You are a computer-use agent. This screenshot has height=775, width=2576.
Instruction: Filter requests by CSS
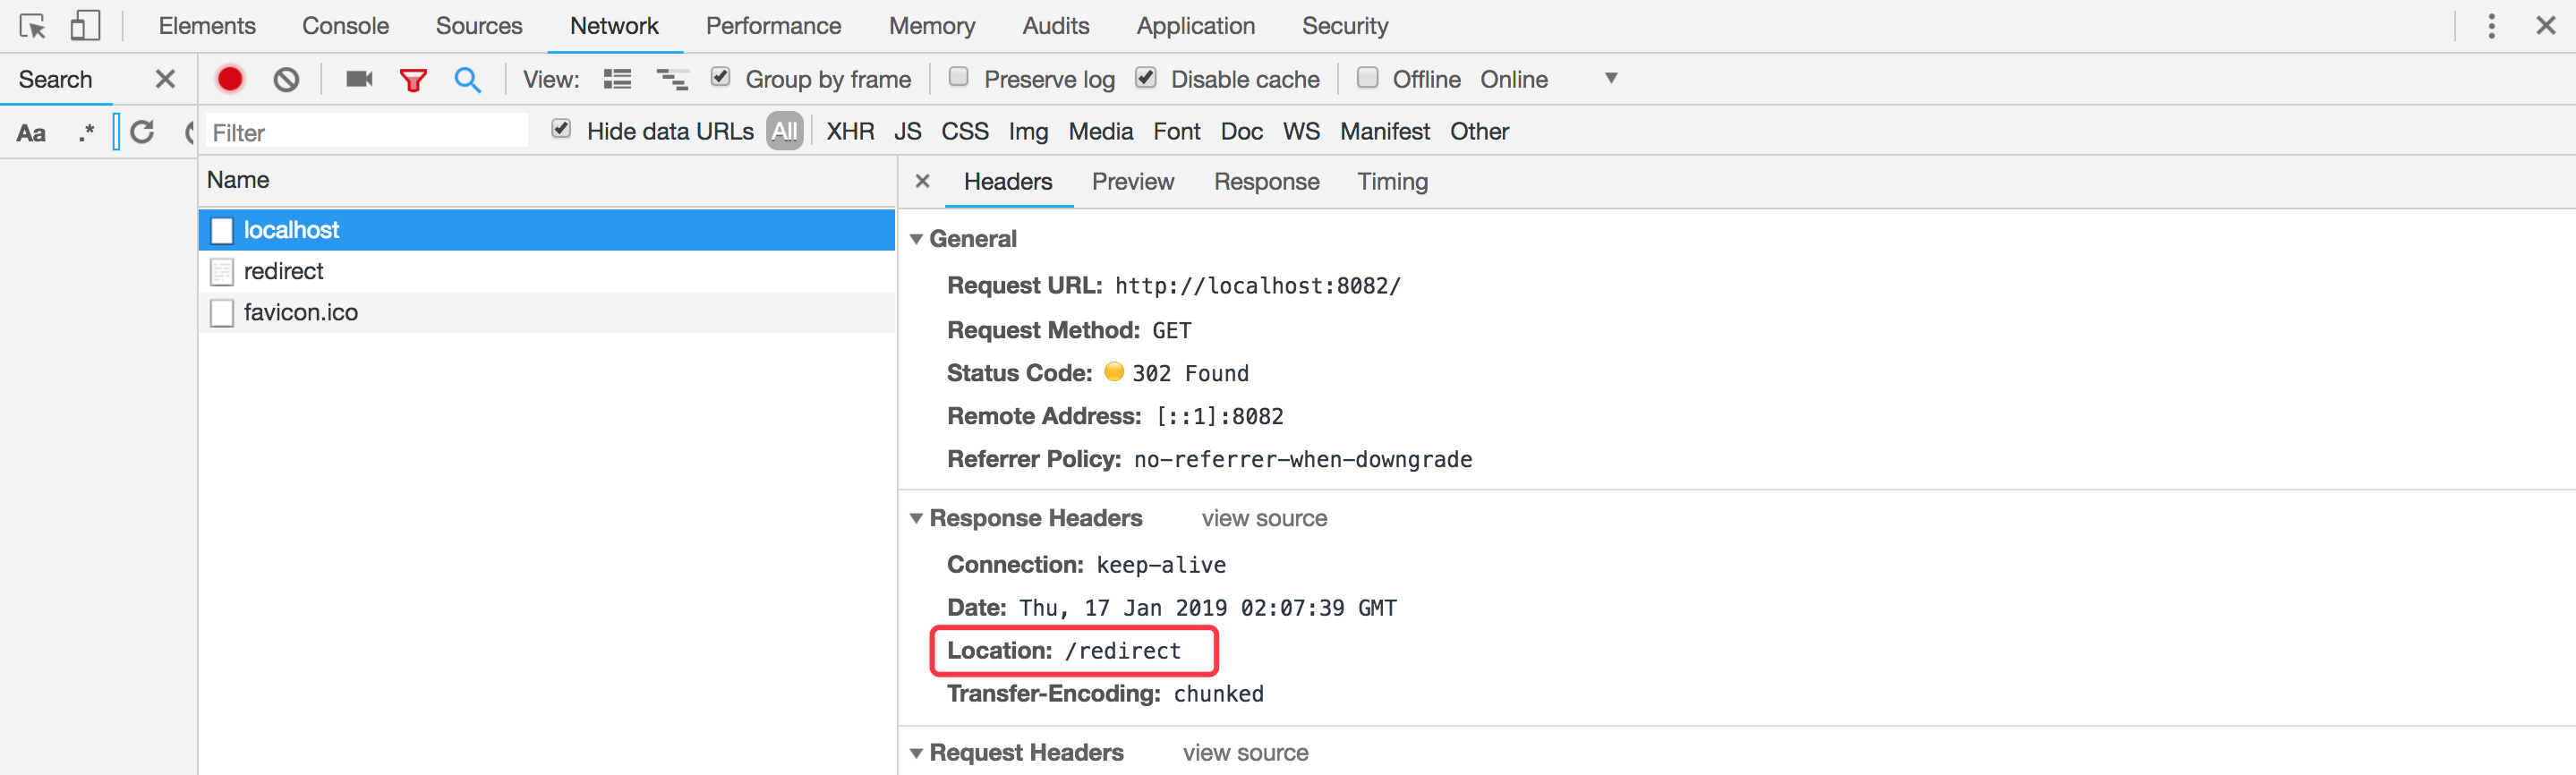pos(964,132)
